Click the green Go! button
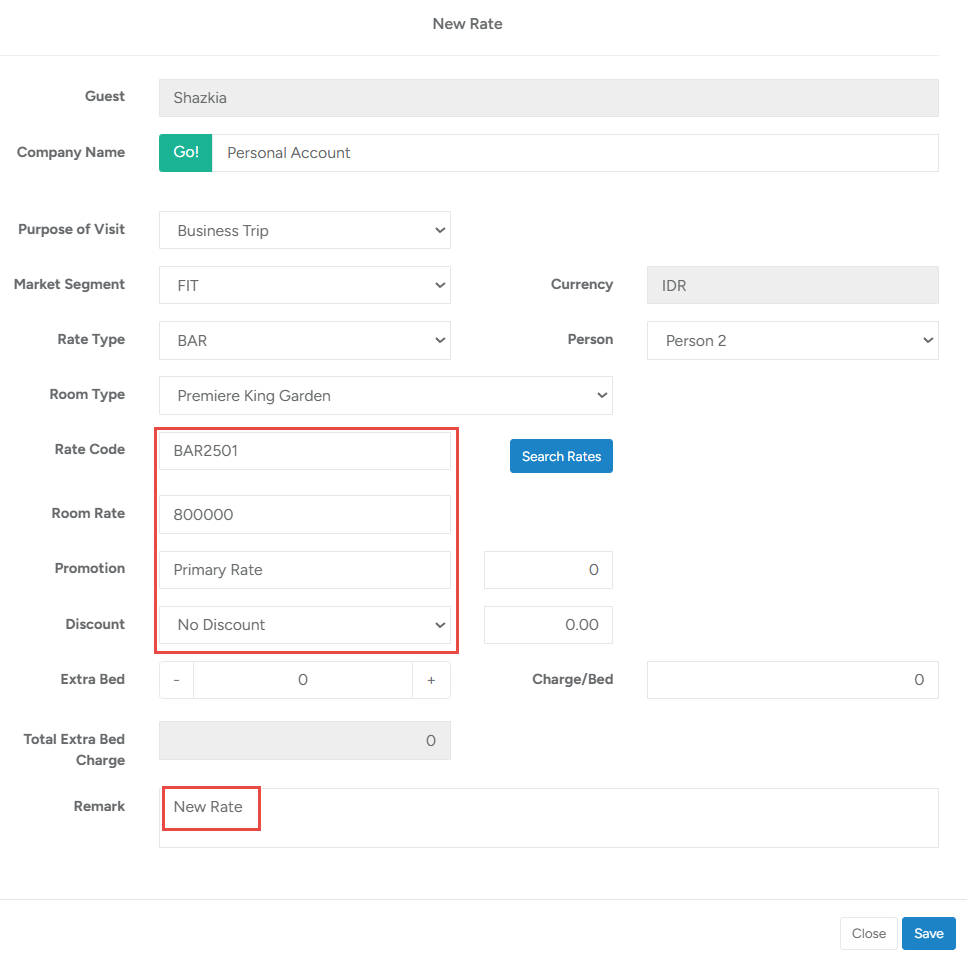The height and width of the screenshot is (960, 967). (x=186, y=153)
